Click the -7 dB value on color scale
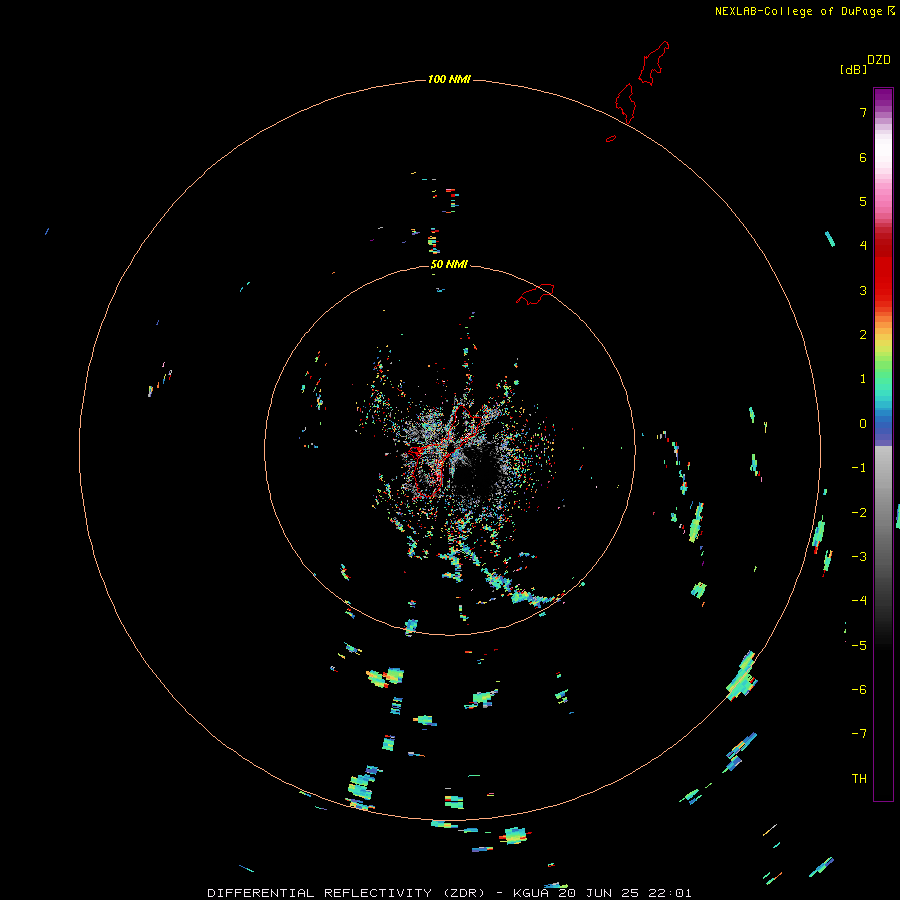The image size is (900, 900). (x=859, y=734)
